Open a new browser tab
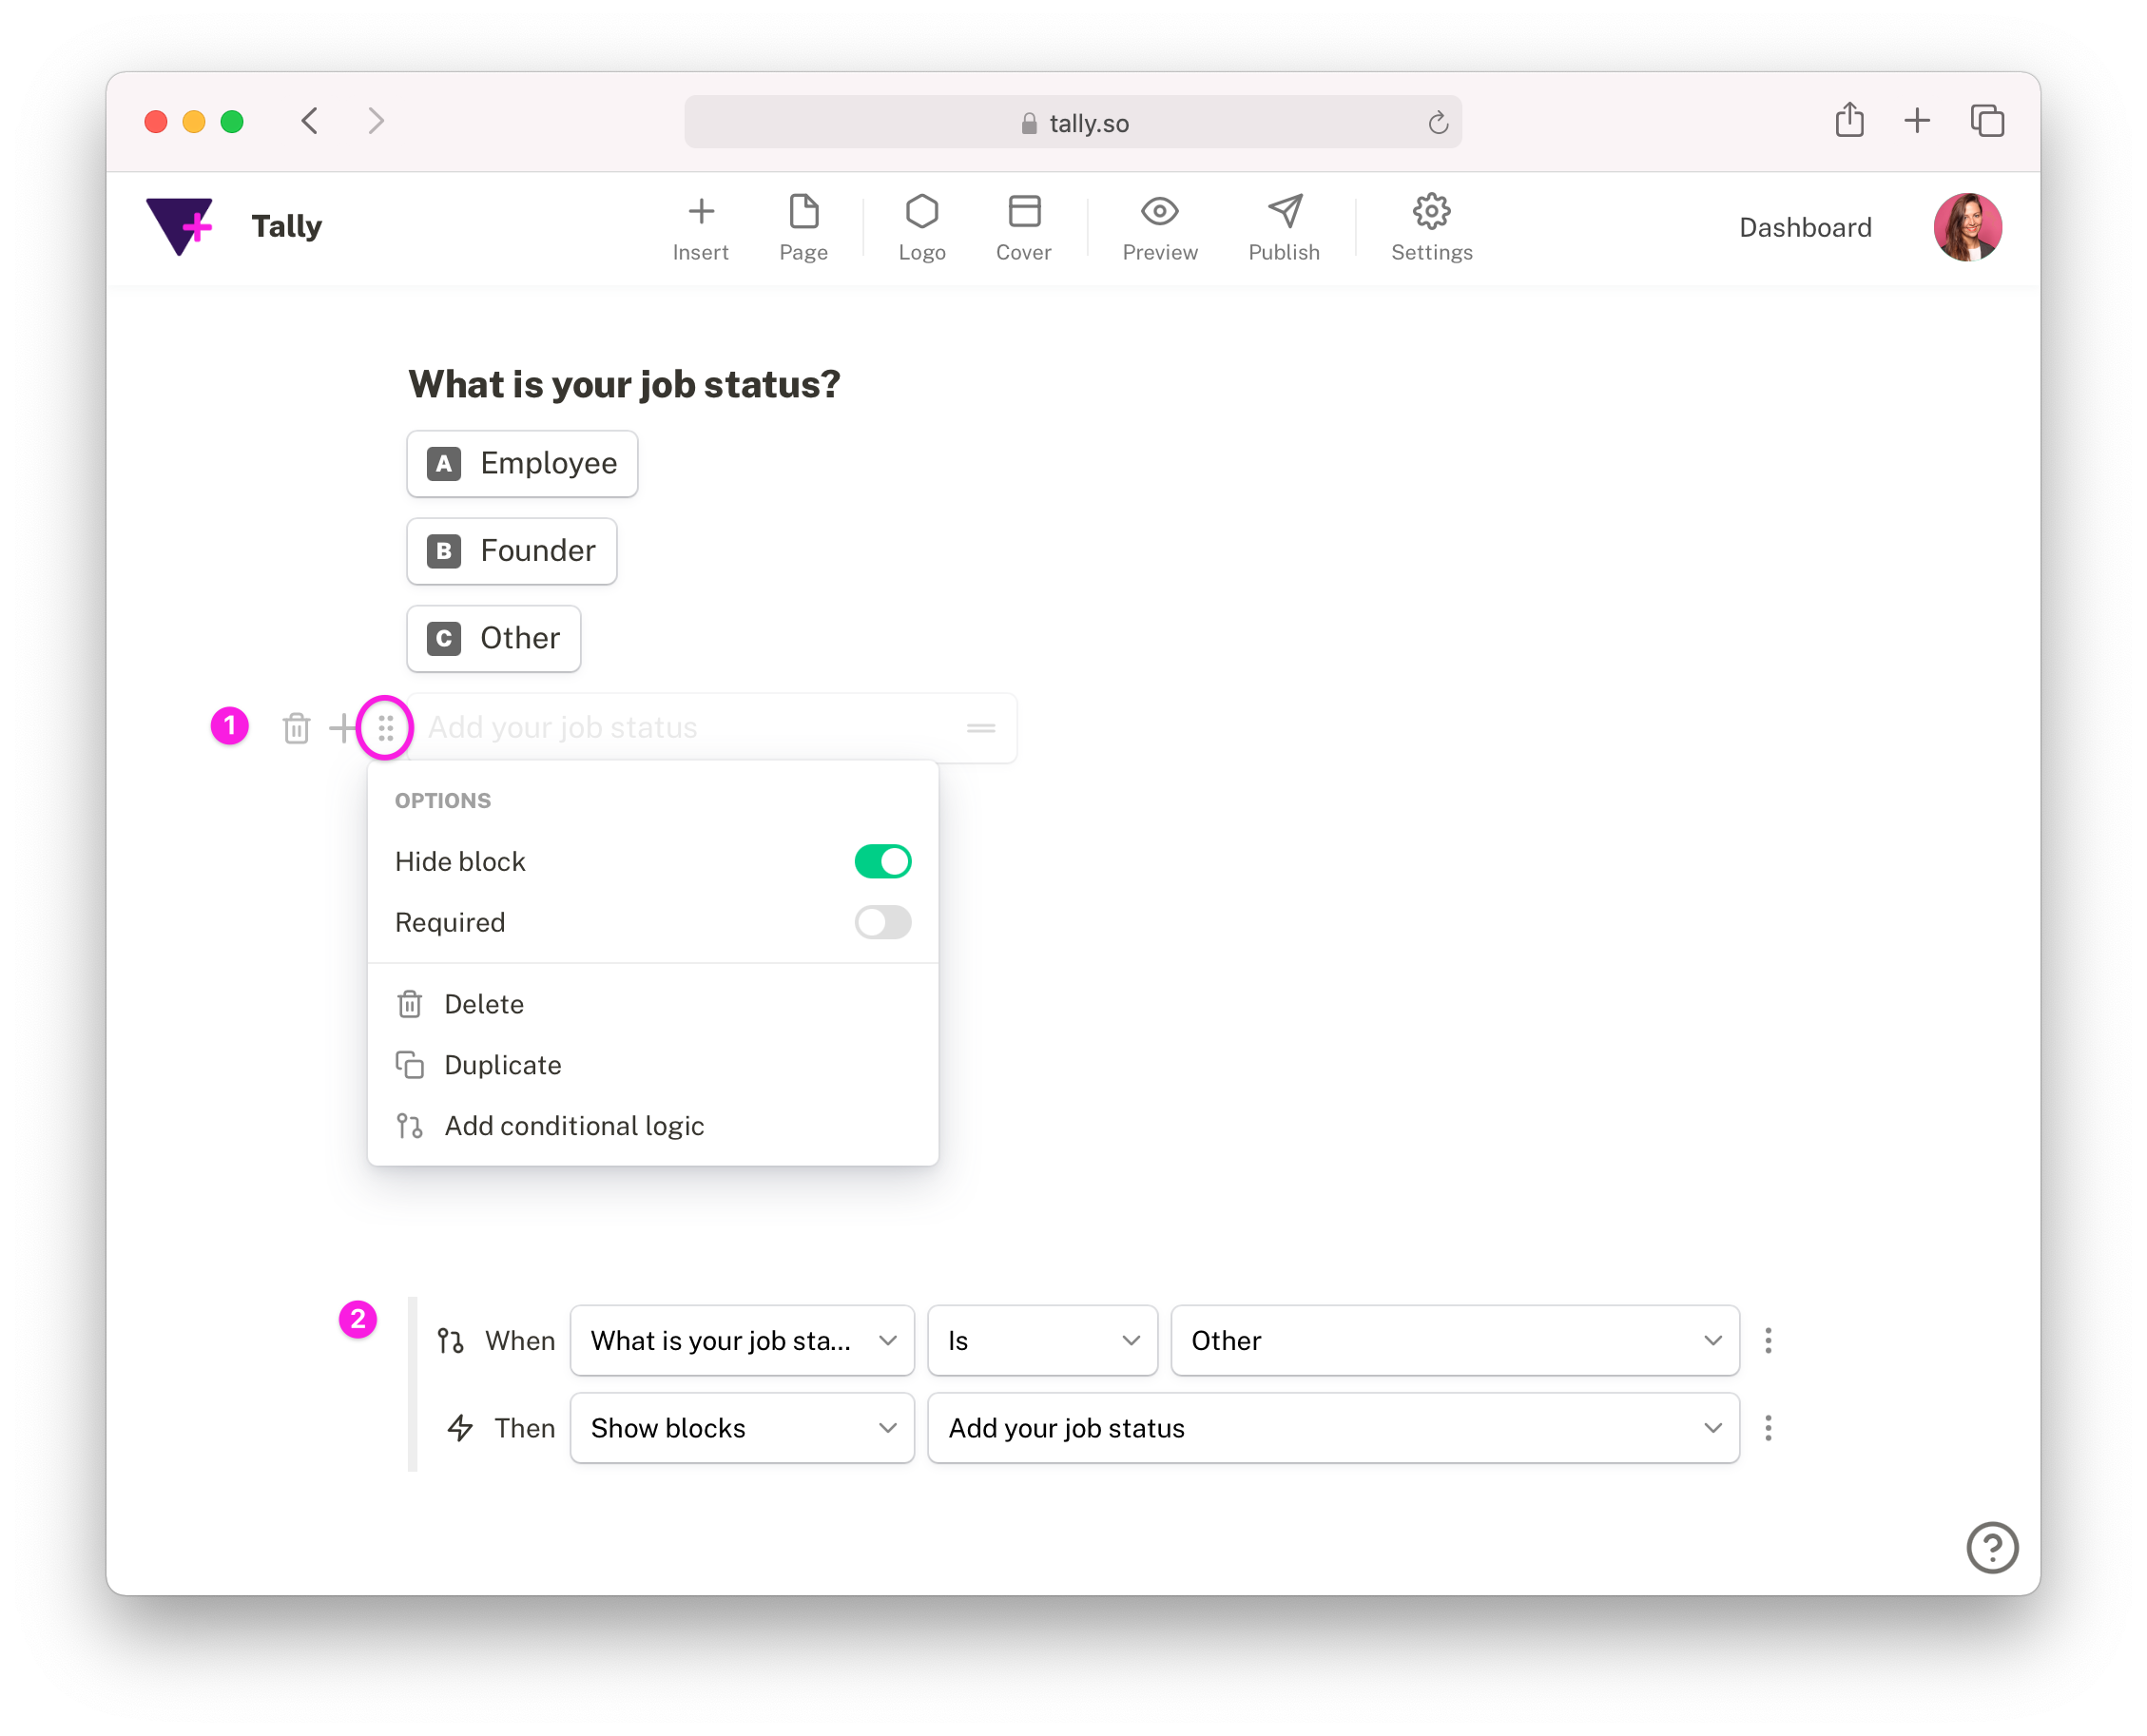The width and height of the screenshot is (2147, 1736). click(x=1917, y=121)
